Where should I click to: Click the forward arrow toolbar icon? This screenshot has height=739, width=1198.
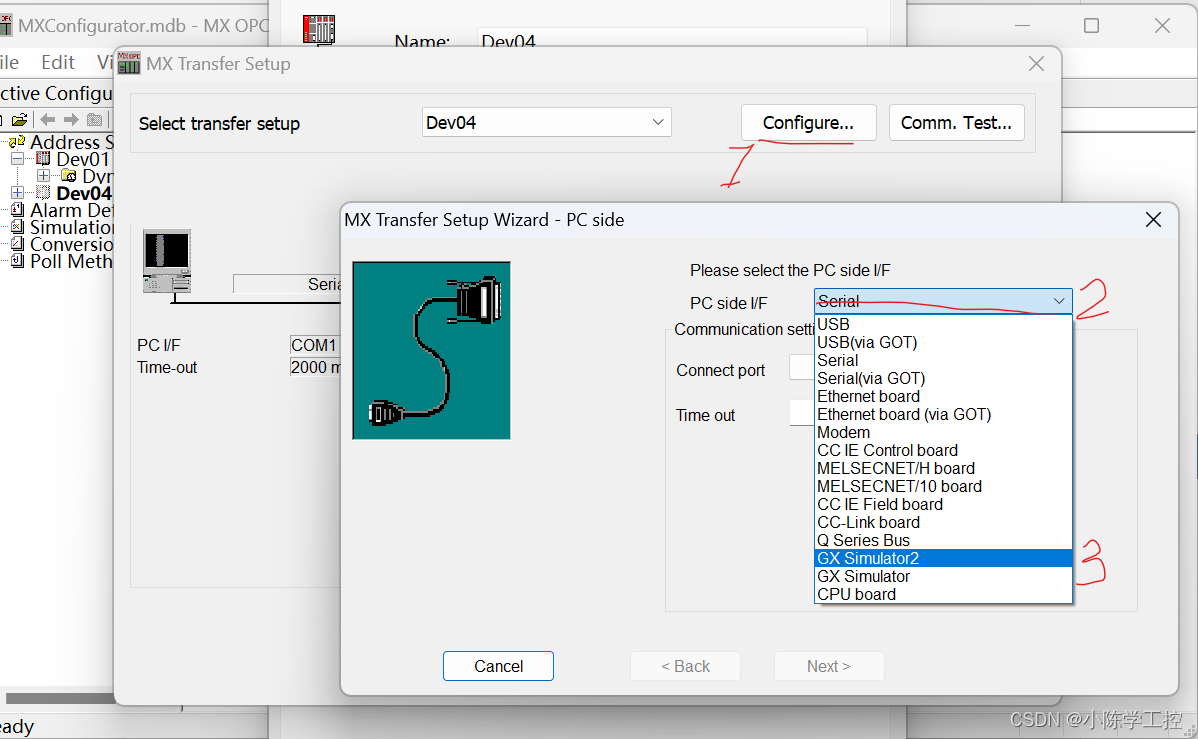71,119
